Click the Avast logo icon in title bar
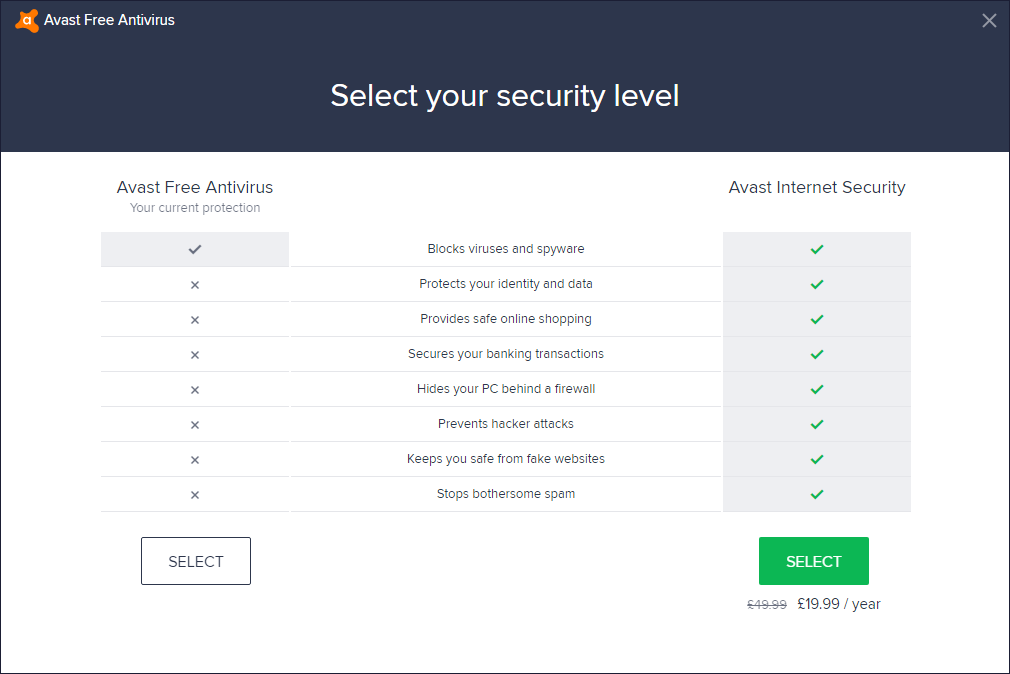The height and width of the screenshot is (674, 1010). click(27, 20)
